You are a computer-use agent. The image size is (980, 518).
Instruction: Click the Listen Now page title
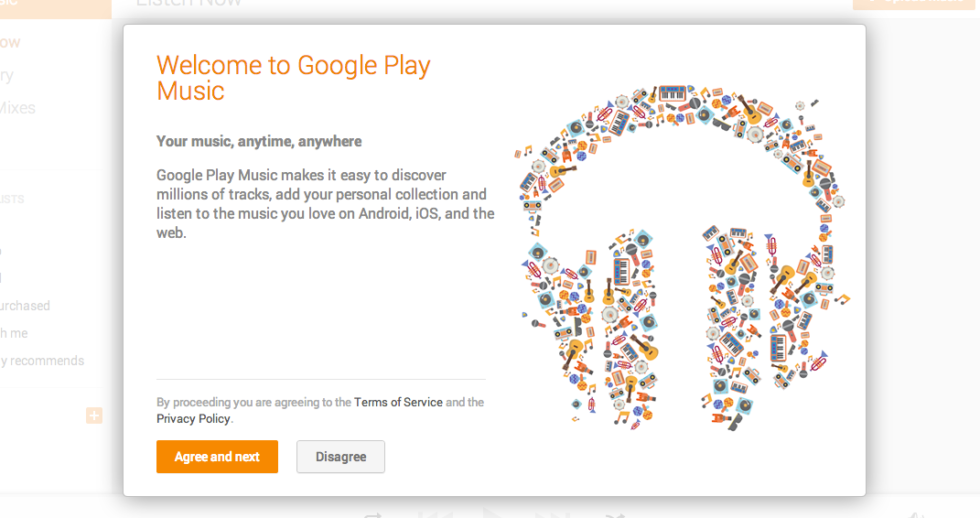[188, 4]
